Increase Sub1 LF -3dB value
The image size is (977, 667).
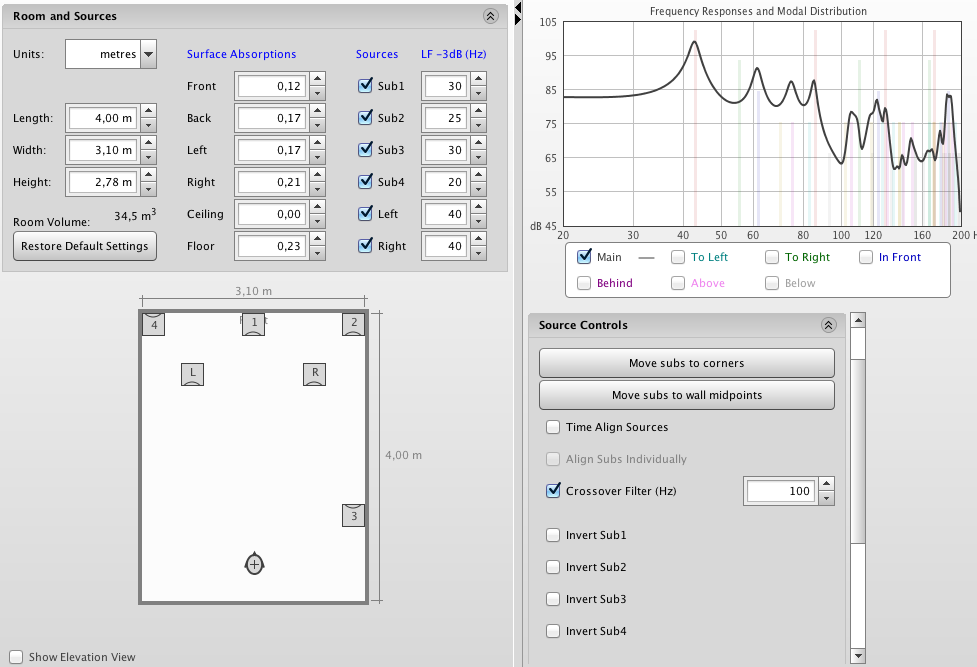[479, 79]
